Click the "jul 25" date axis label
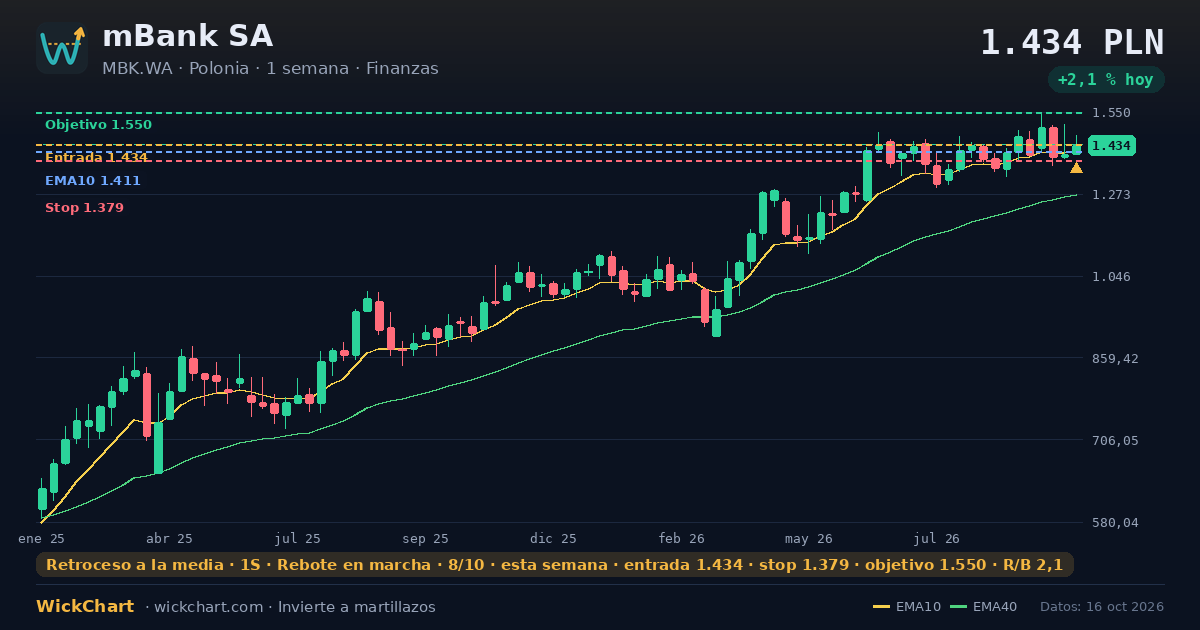 (298, 538)
